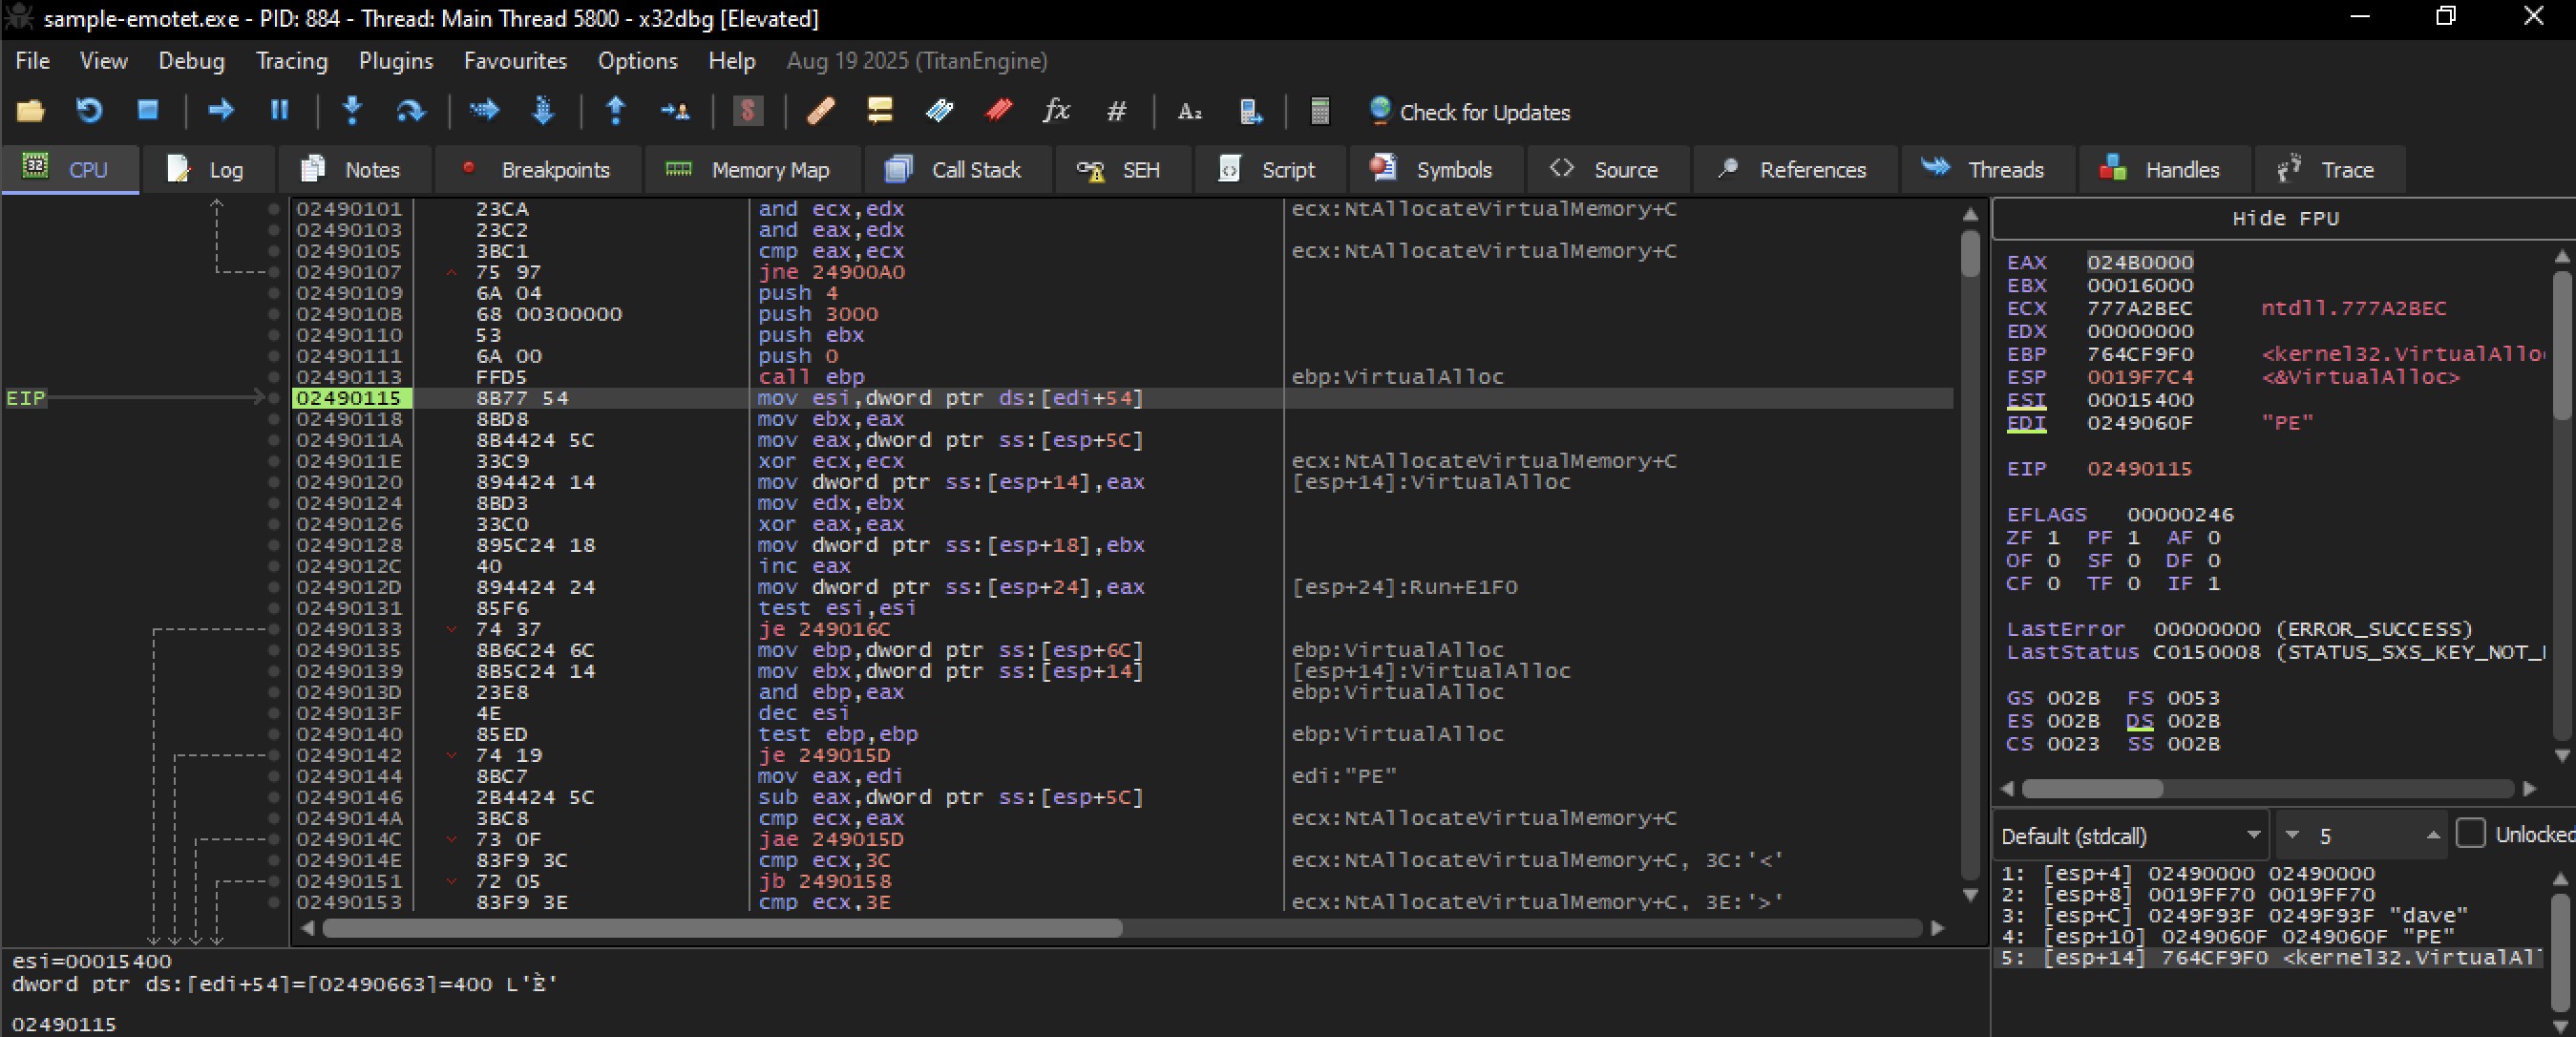Stop debugging with the blue square icon
This screenshot has width=2576, height=1037.
[148, 111]
